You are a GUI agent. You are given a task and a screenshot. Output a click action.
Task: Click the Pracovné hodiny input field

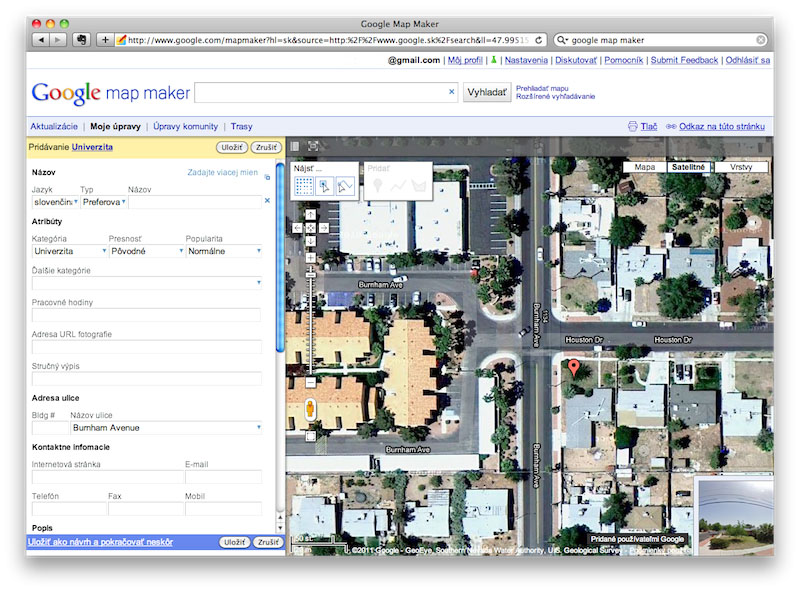[146, 315]
